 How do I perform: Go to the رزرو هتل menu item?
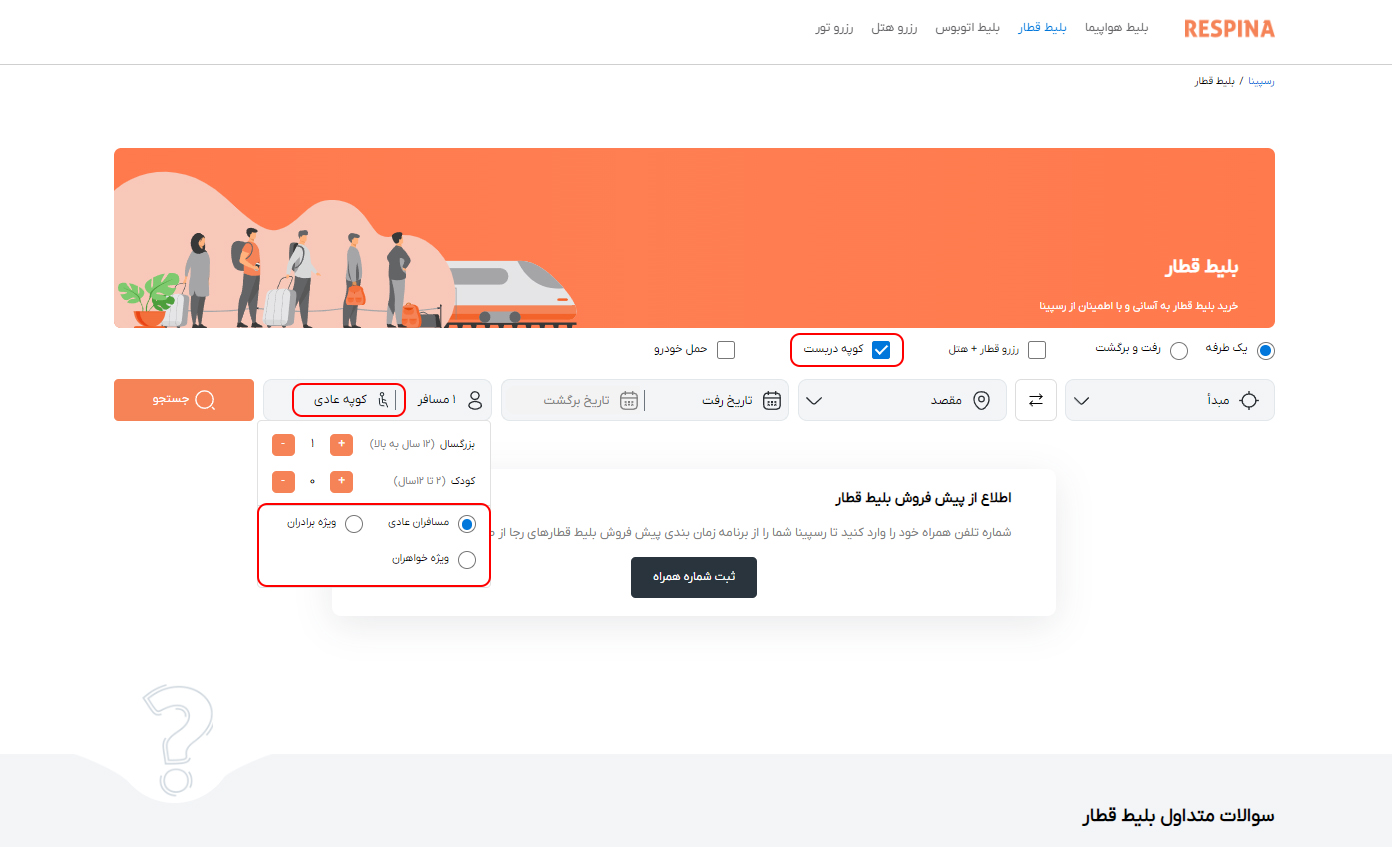pos(894,28)
